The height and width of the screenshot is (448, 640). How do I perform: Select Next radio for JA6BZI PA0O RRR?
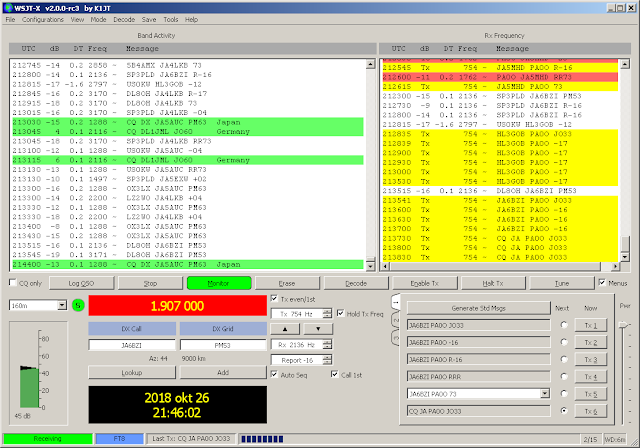[x=564, y=377]
